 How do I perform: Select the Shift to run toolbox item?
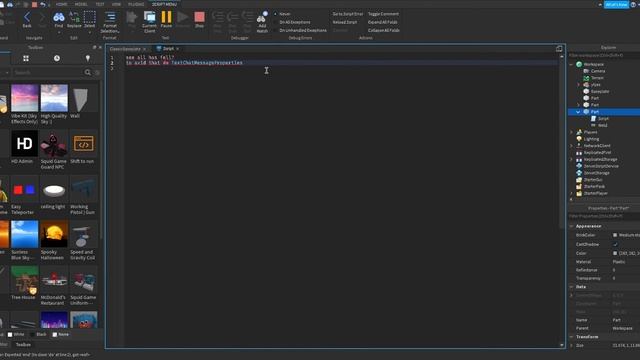point(83,143)
